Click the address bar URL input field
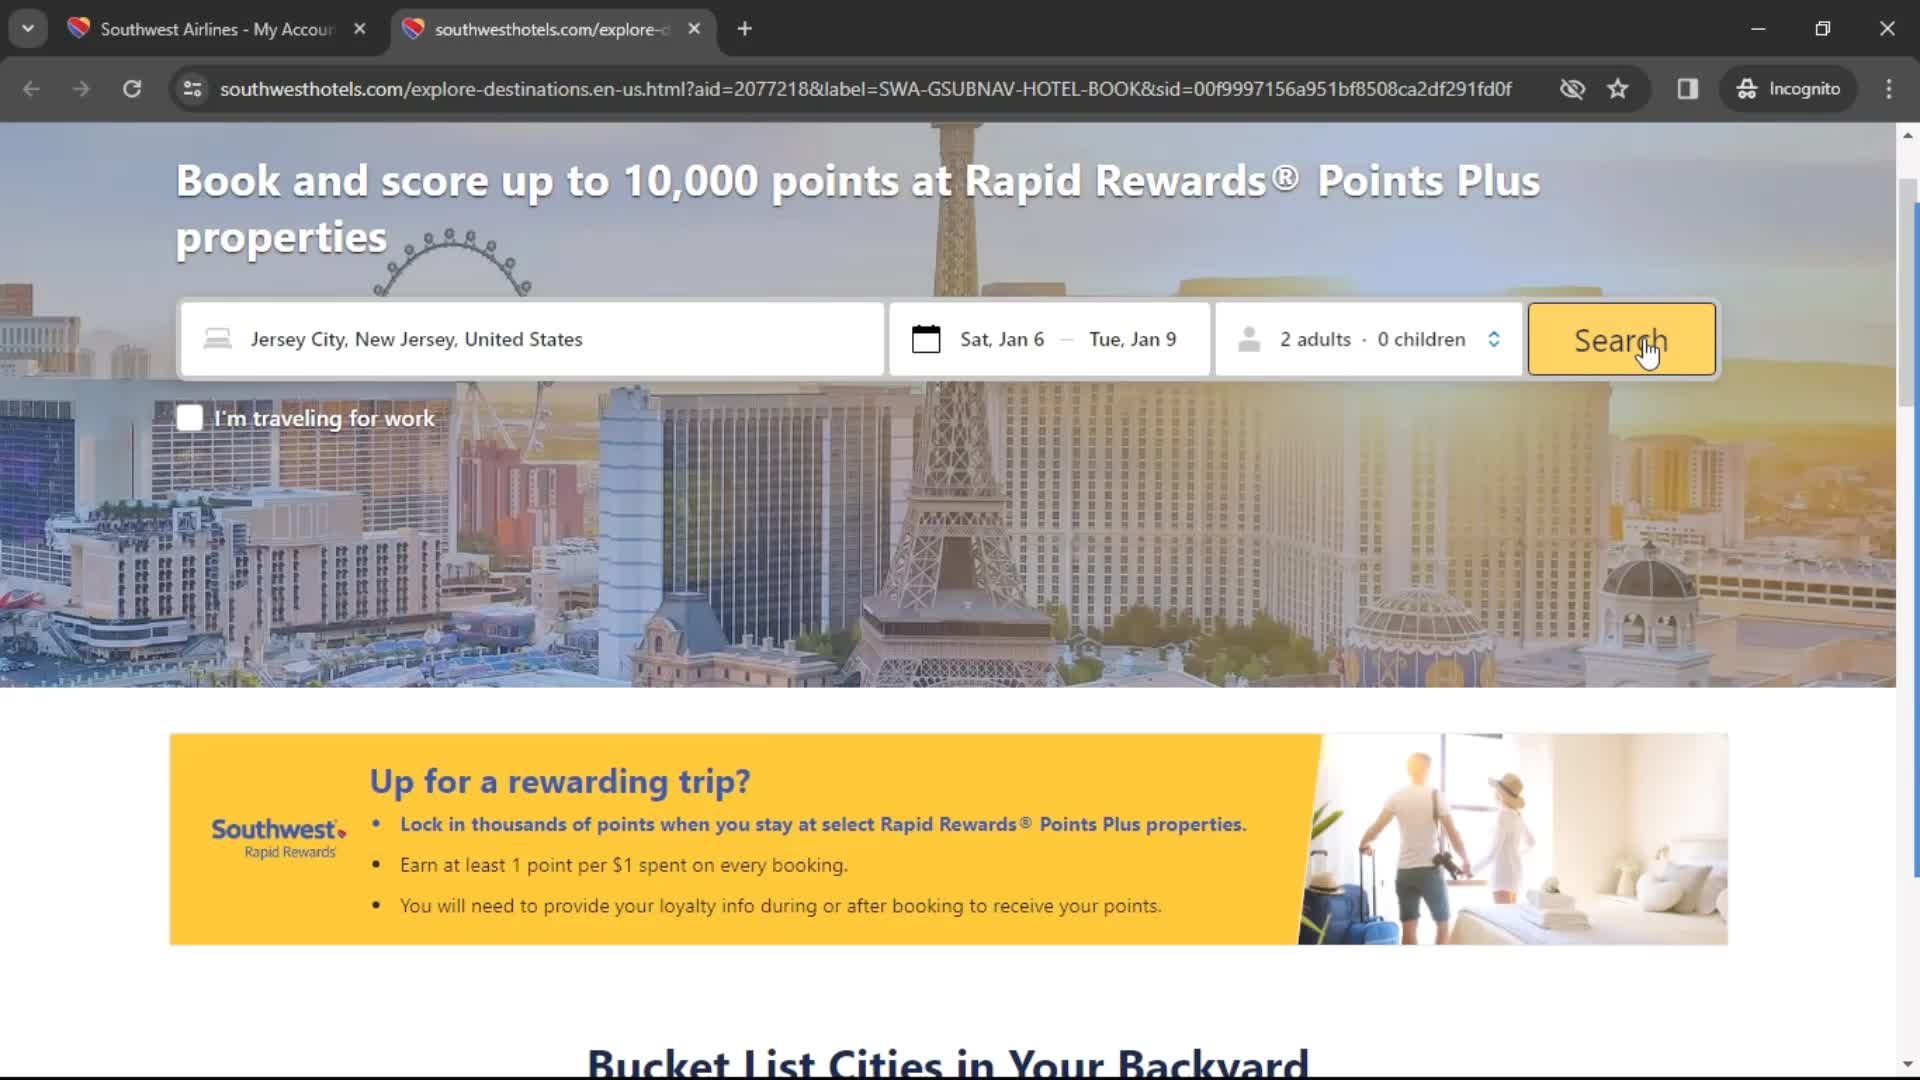1920x1080 pixels. coord(869,88)
